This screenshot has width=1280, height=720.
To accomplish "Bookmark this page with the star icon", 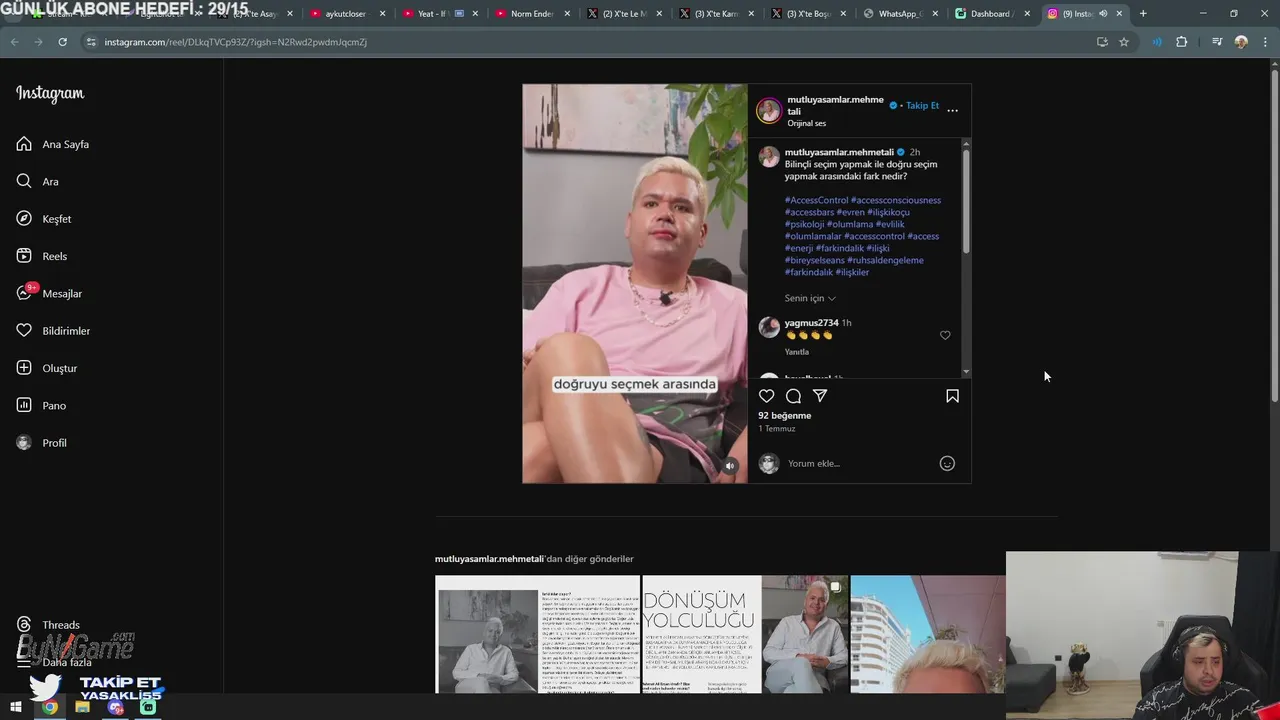I will 1124,42.
